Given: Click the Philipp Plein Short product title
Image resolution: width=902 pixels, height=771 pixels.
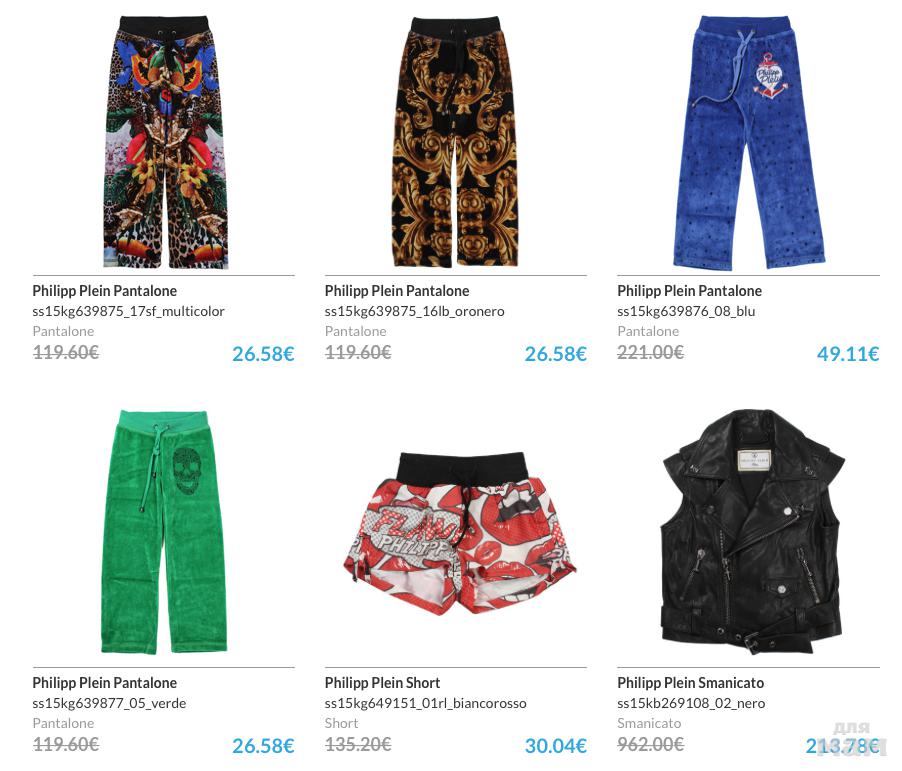Looking at the screenshot, I should pyautogui.click(x=382, y=683).
